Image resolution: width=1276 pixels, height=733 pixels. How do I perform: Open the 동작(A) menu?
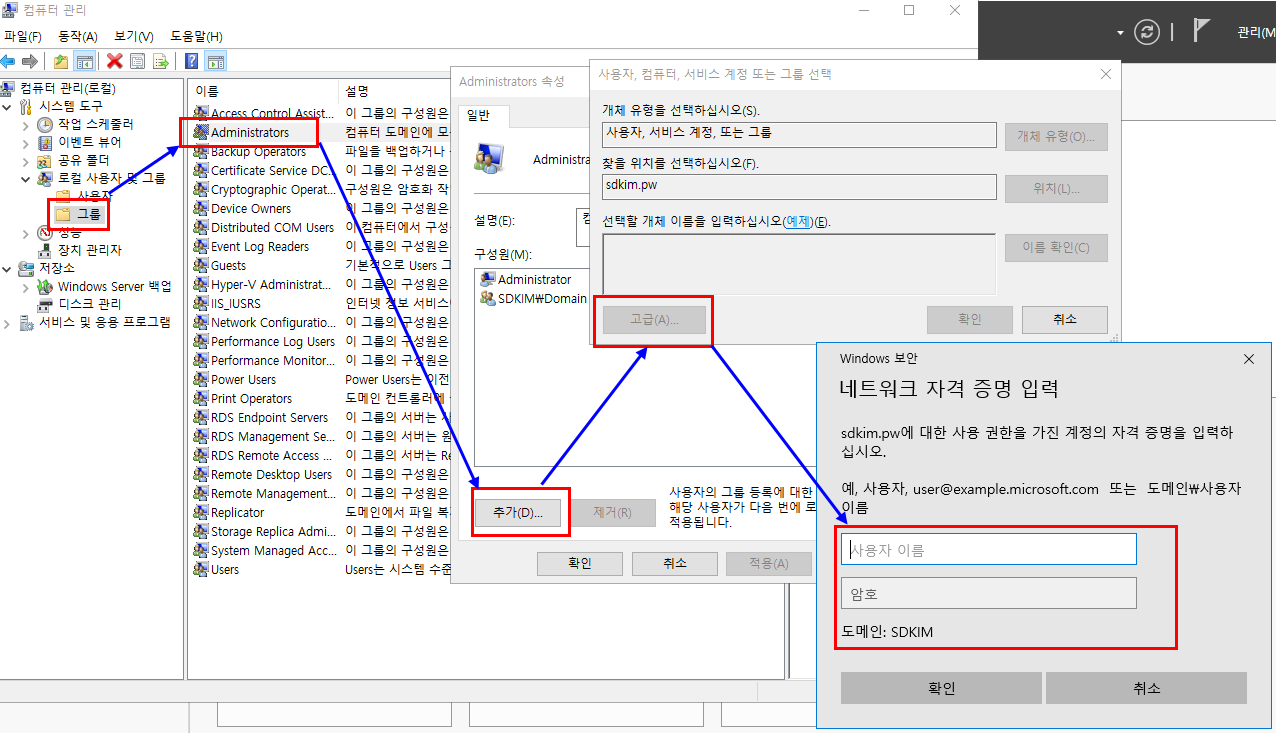78,37
